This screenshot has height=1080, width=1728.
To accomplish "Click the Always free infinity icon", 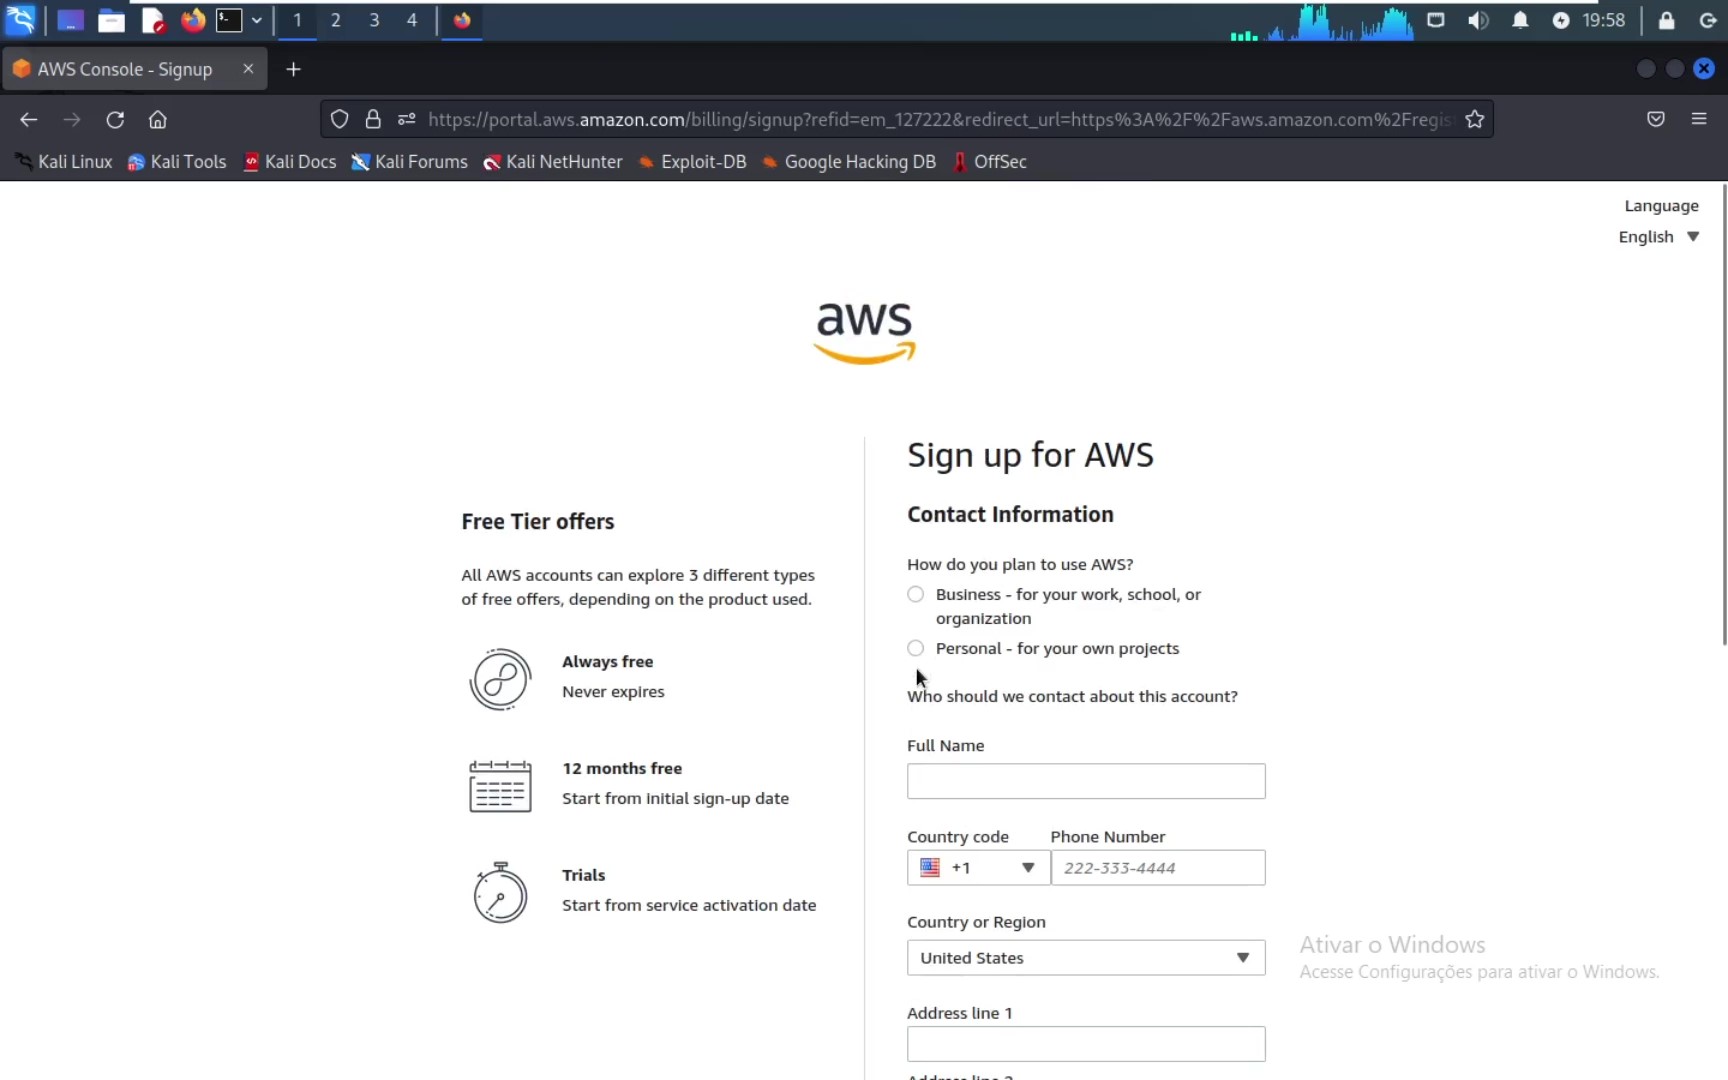I will click(x=500, y=680).
